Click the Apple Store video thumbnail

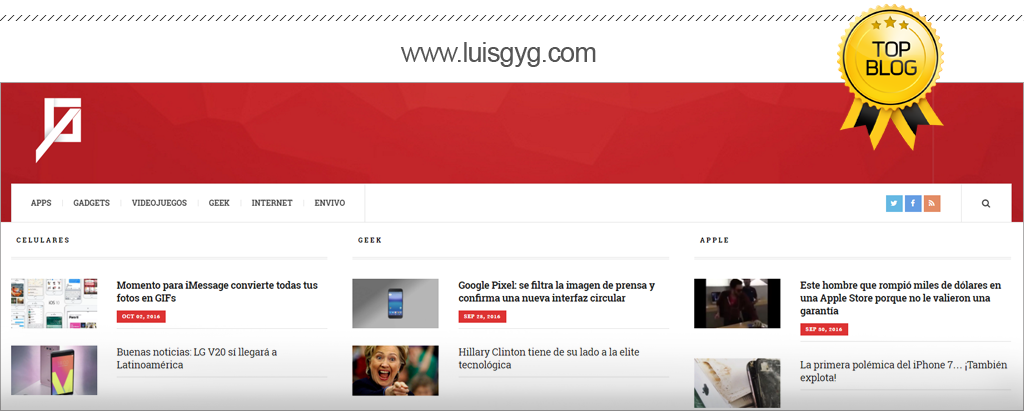(737, 303)
